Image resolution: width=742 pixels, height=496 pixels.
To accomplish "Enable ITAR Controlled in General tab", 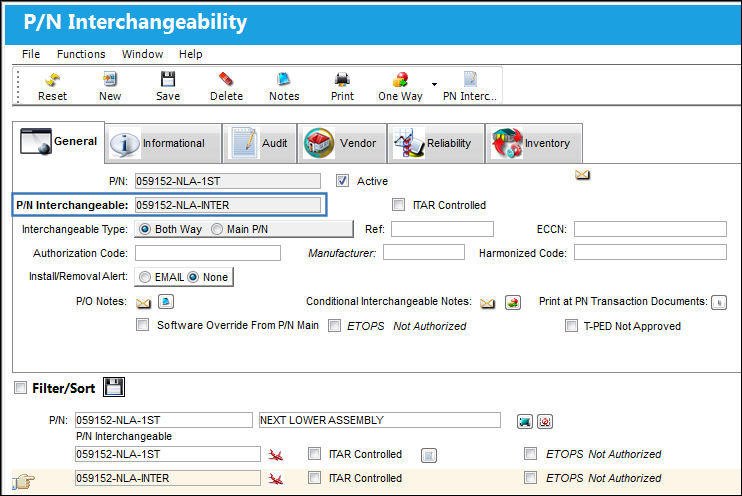I will tap(398, 205).
